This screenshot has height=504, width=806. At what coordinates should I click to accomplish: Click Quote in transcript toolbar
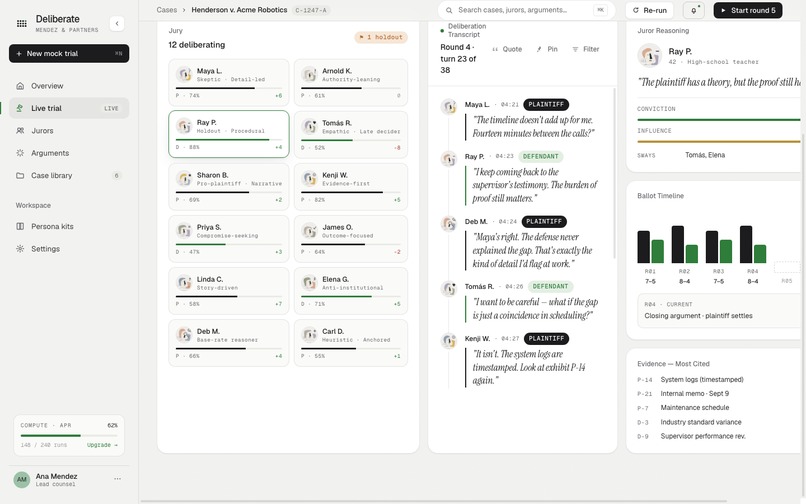click(507, 49)
